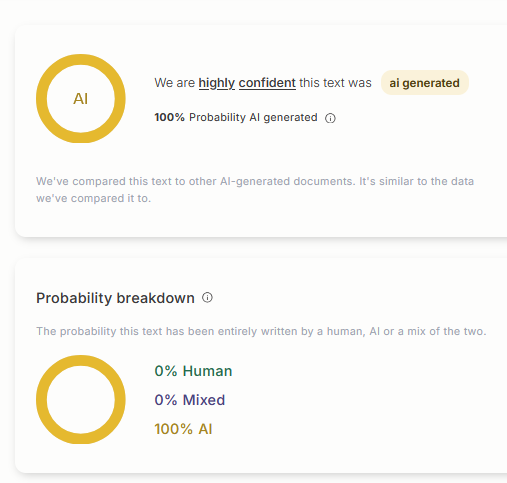Click the 'ai generated' badge
The image size is (507, 483).
pyautogui.click(x=425, y=83)
